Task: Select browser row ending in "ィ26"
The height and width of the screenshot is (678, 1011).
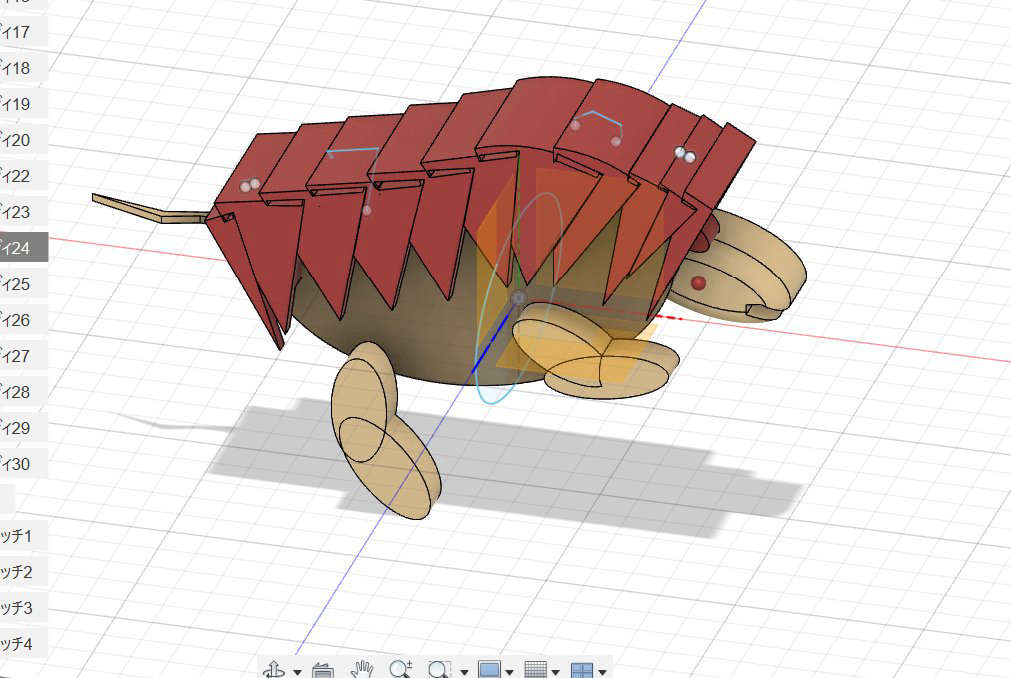Action: pos(24,320)
